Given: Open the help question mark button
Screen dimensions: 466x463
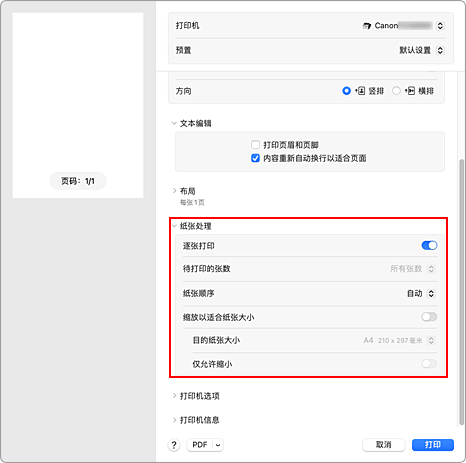Looking at the screenshot, I should click(x=174, y=445).
